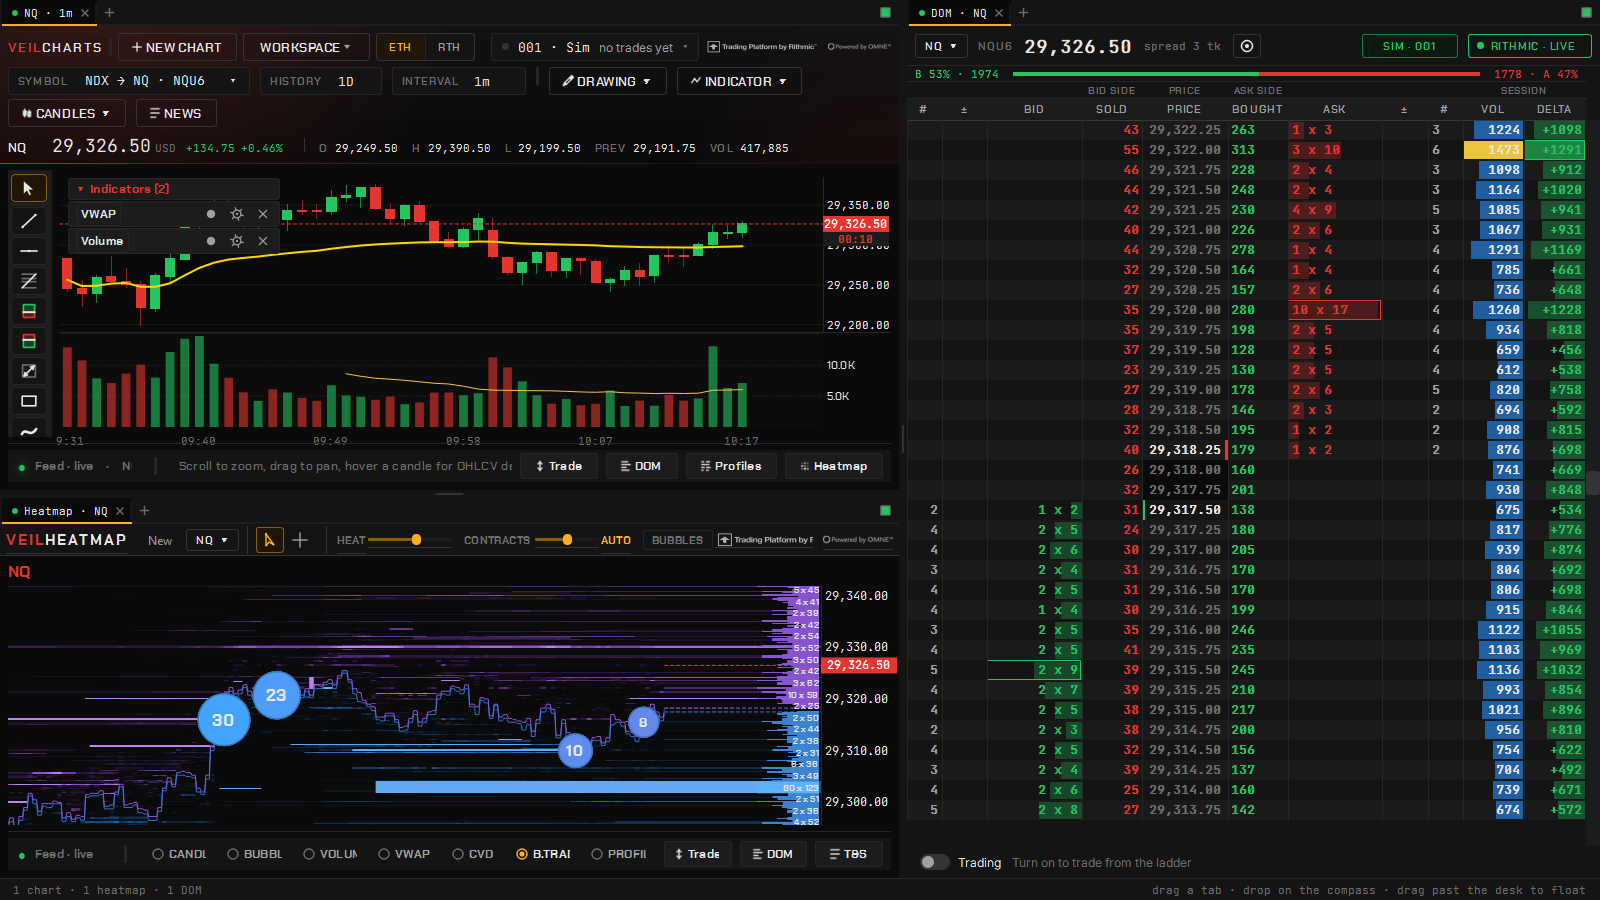The width and height of the screenshot is (1600, 900).
Task: Select the heatmap pointer tool
Action: tap(269, 540)
